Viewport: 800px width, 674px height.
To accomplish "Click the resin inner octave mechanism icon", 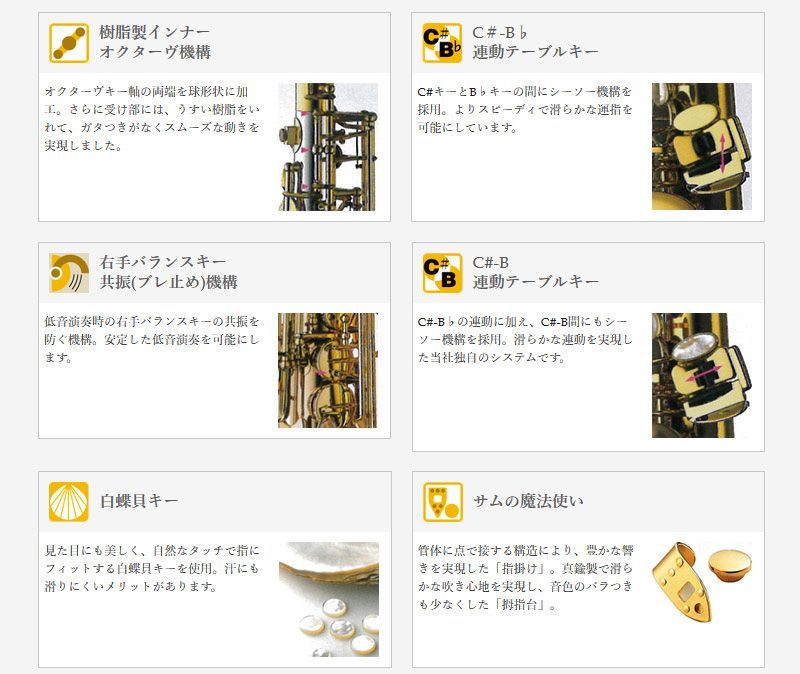I will (x=69, y=43).
